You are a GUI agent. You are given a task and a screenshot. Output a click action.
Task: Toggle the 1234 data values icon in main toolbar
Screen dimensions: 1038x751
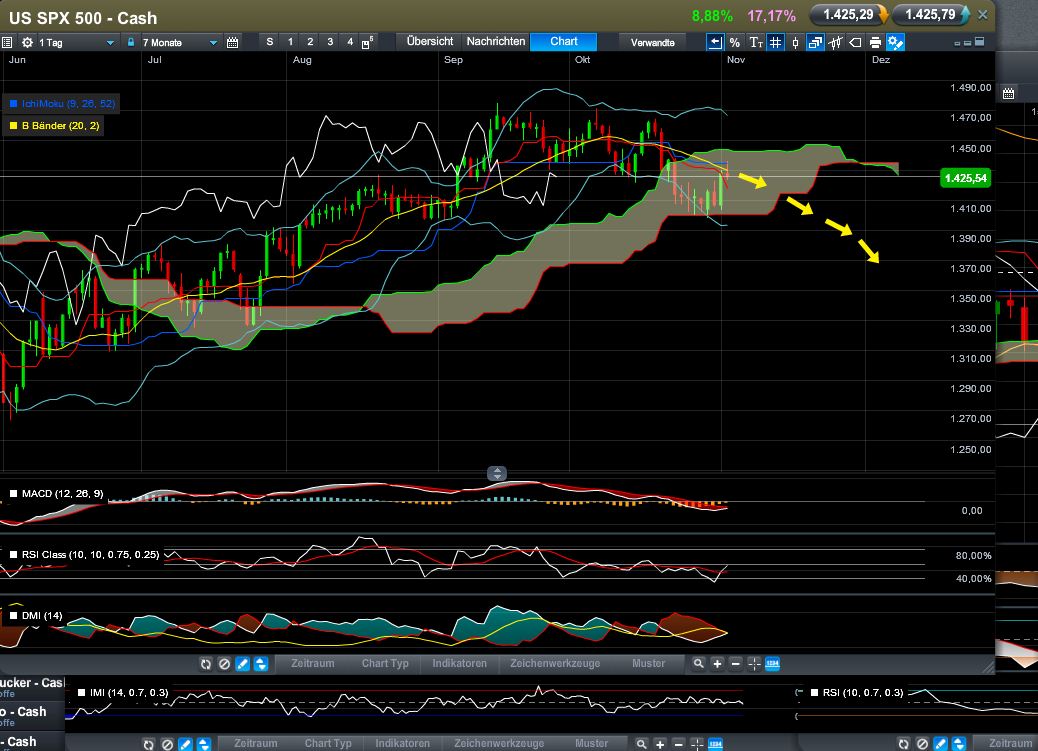coord(773,664)
